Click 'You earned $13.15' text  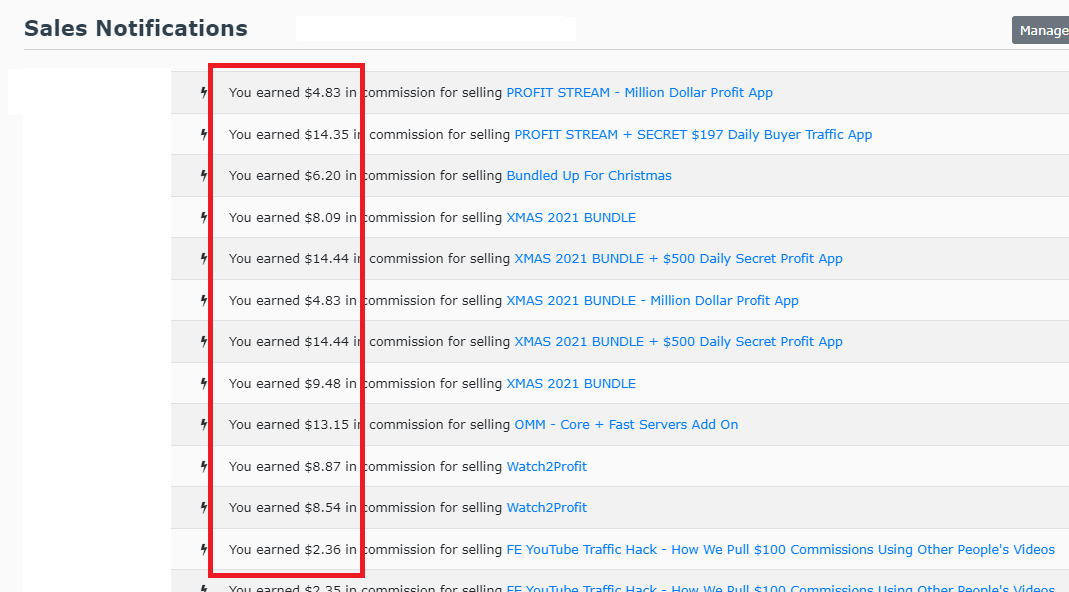coord(289,424)
